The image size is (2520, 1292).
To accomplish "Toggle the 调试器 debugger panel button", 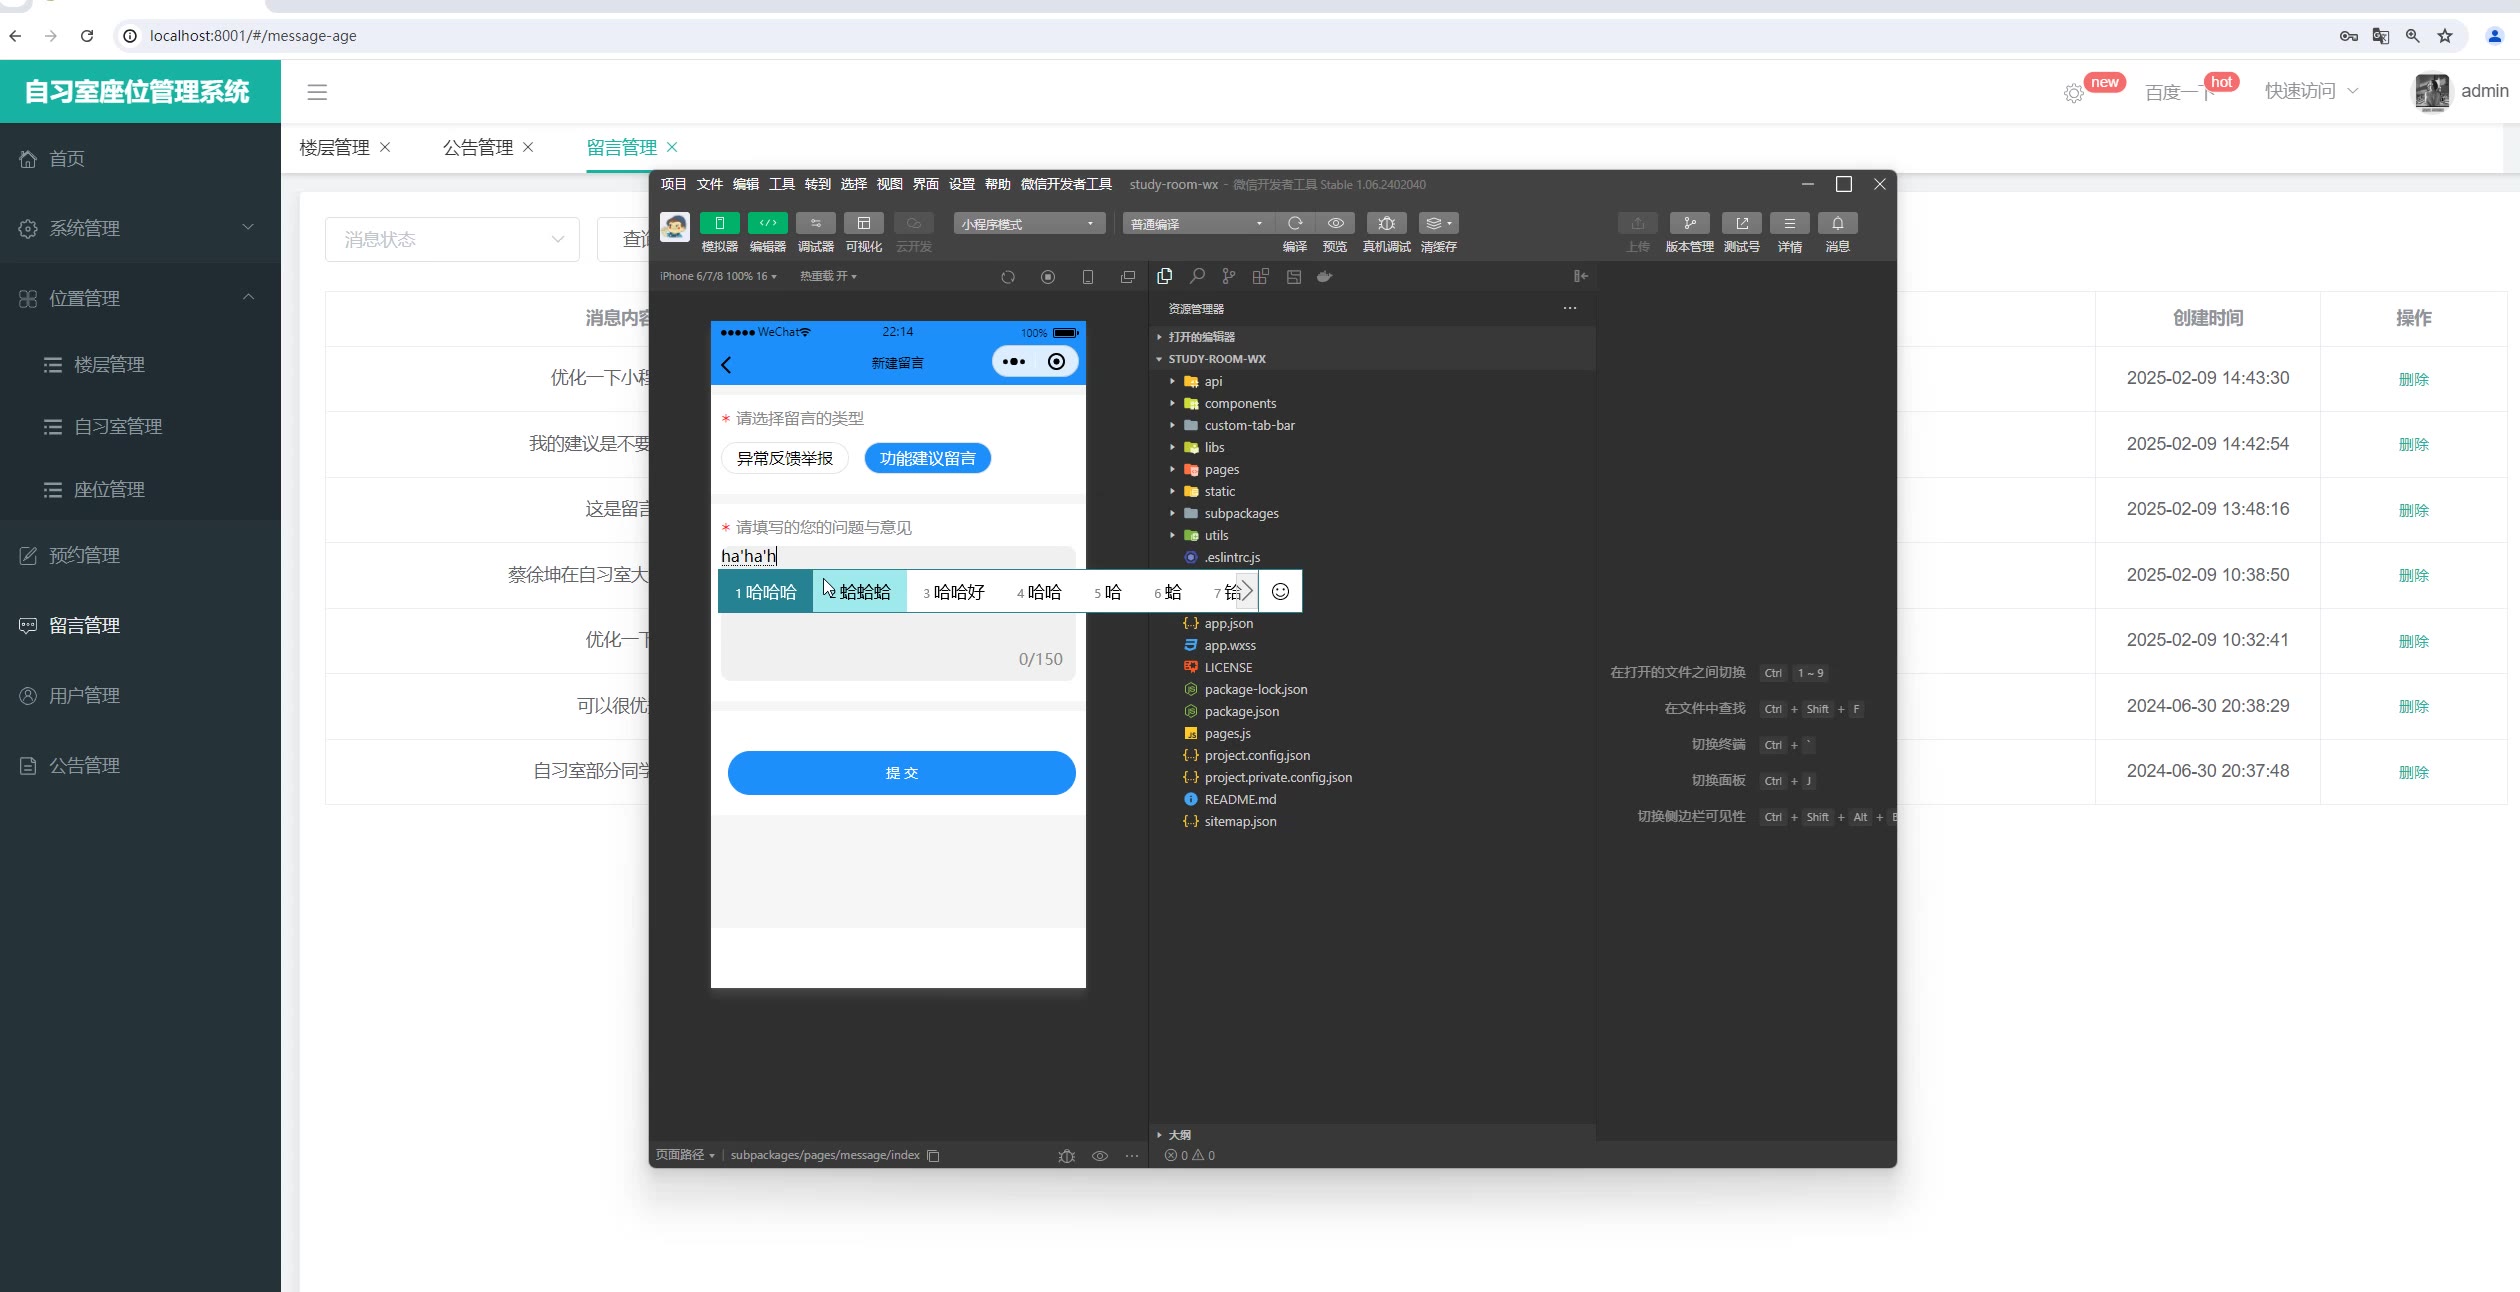I will point(815,223).
